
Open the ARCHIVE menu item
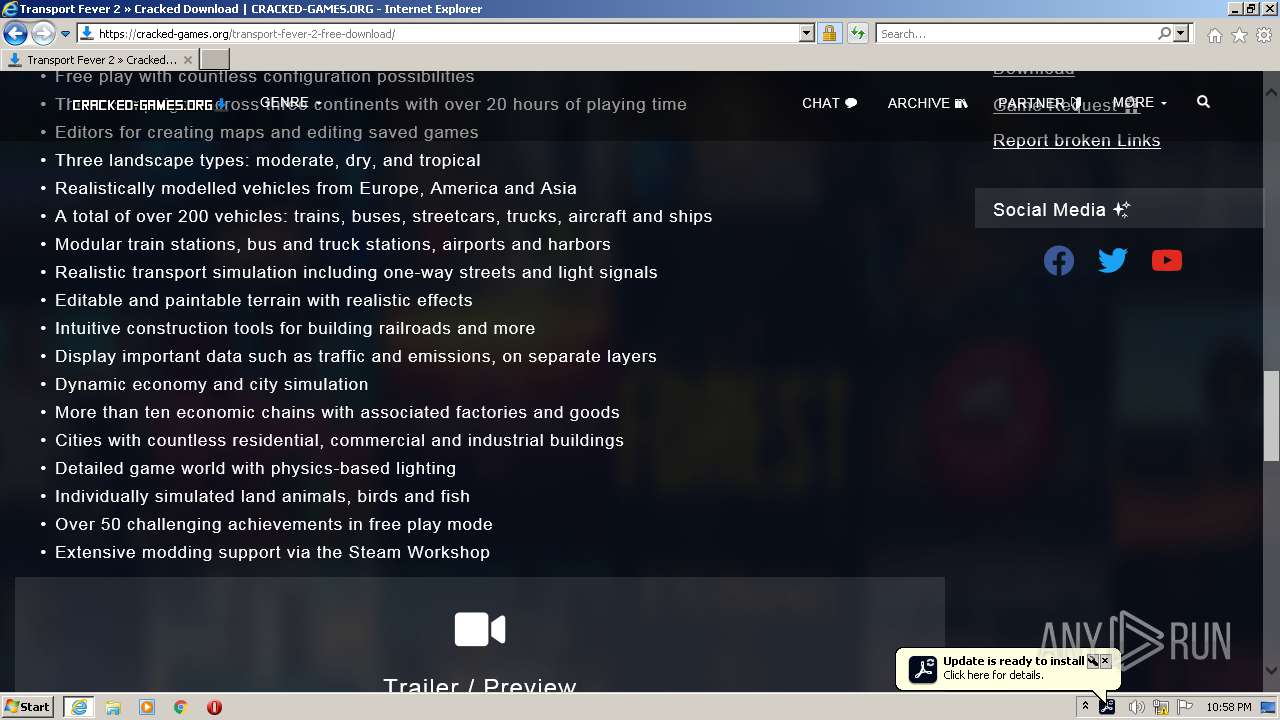(927, 103)
